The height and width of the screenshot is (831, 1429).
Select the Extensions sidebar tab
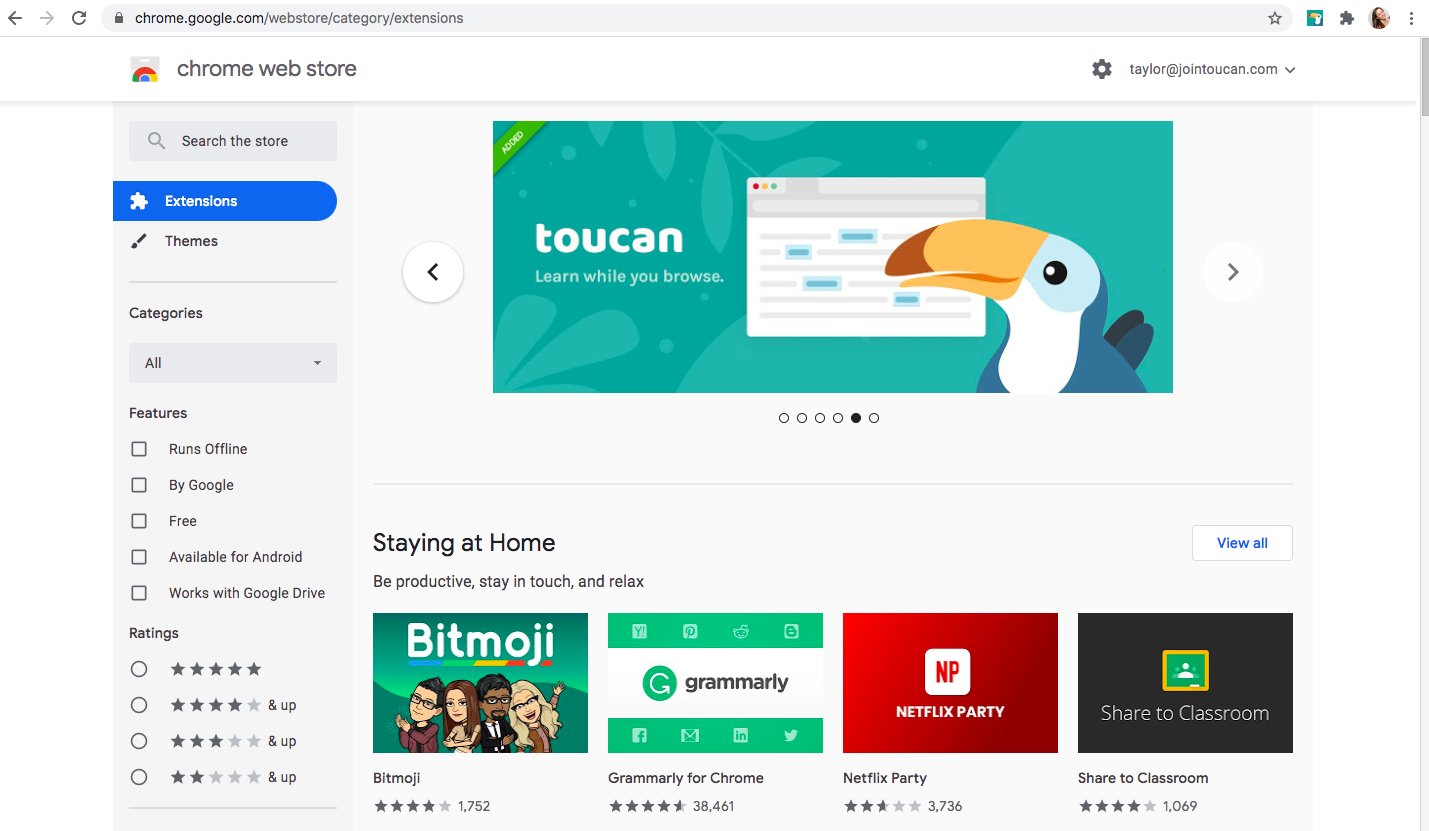[225, 201]
